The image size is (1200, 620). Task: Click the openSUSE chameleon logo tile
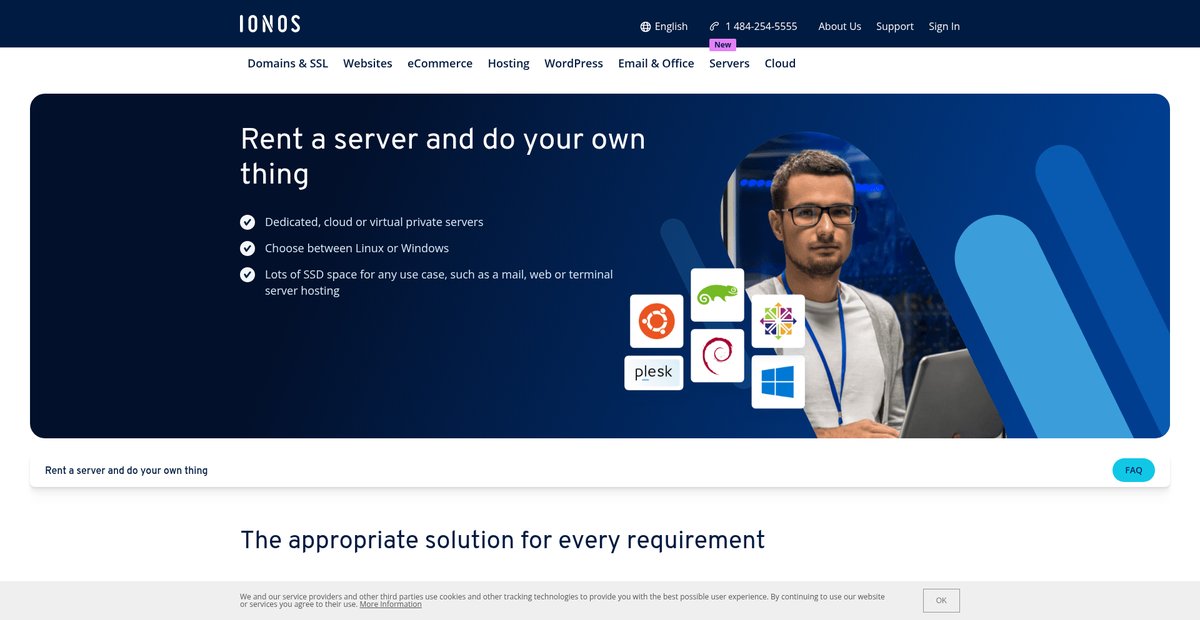pos(717,295)
